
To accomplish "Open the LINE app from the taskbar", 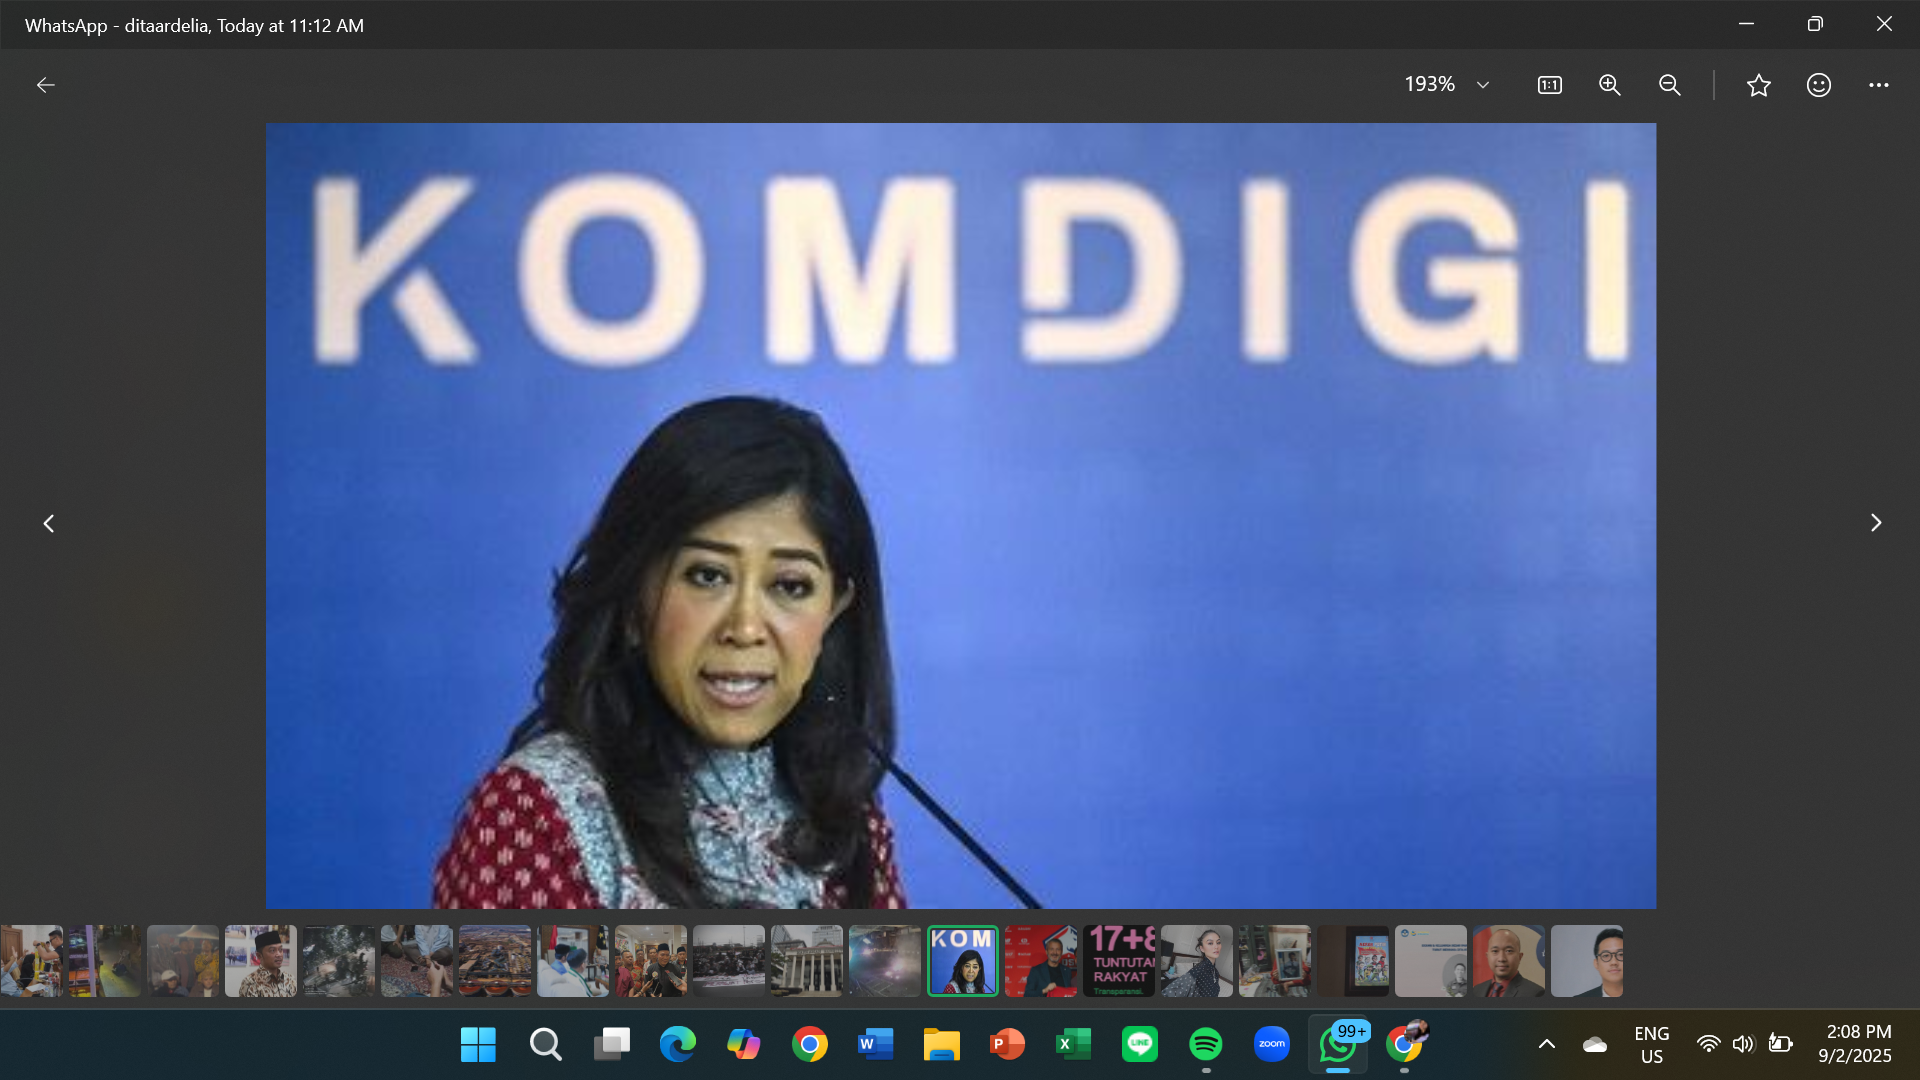I will 1139,1044.
